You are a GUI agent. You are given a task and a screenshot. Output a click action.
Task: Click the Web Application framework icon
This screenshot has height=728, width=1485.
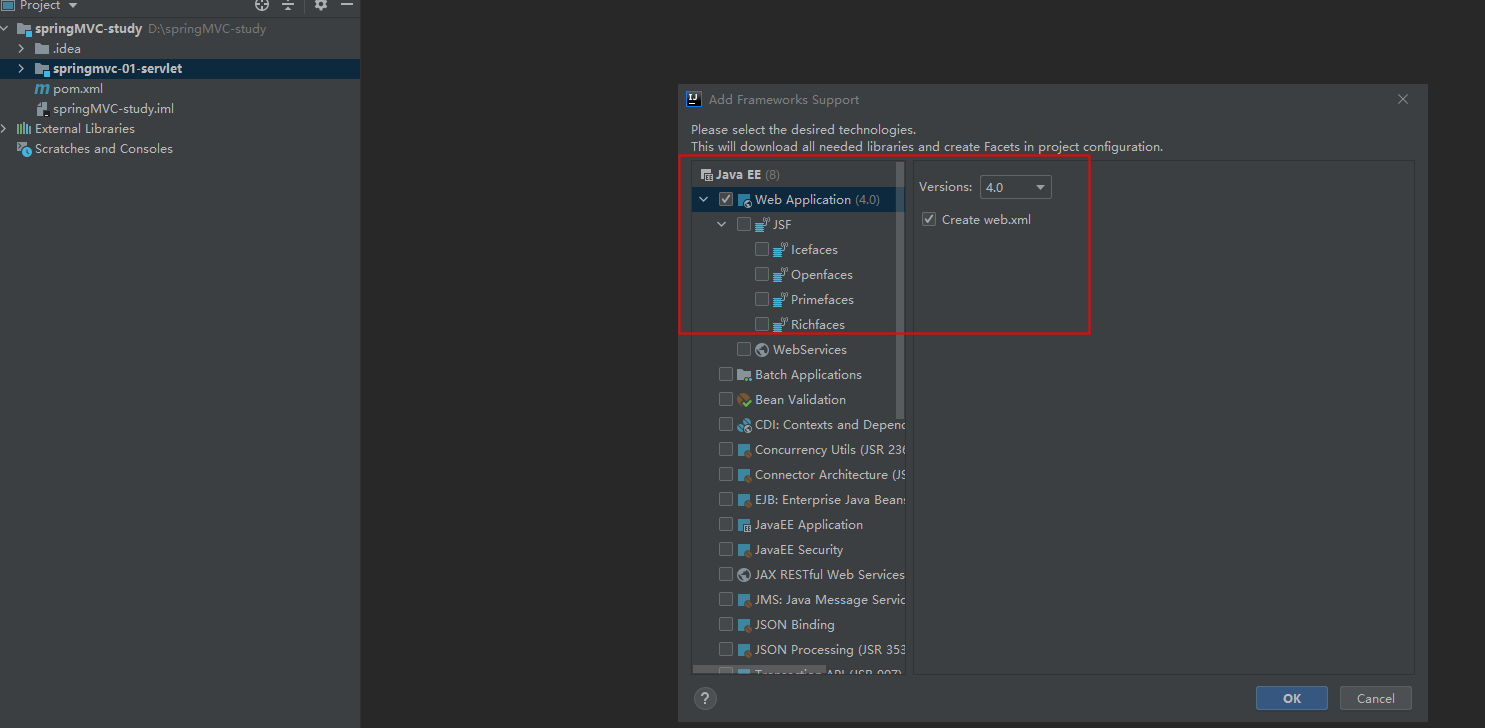[x=745, y=200]
